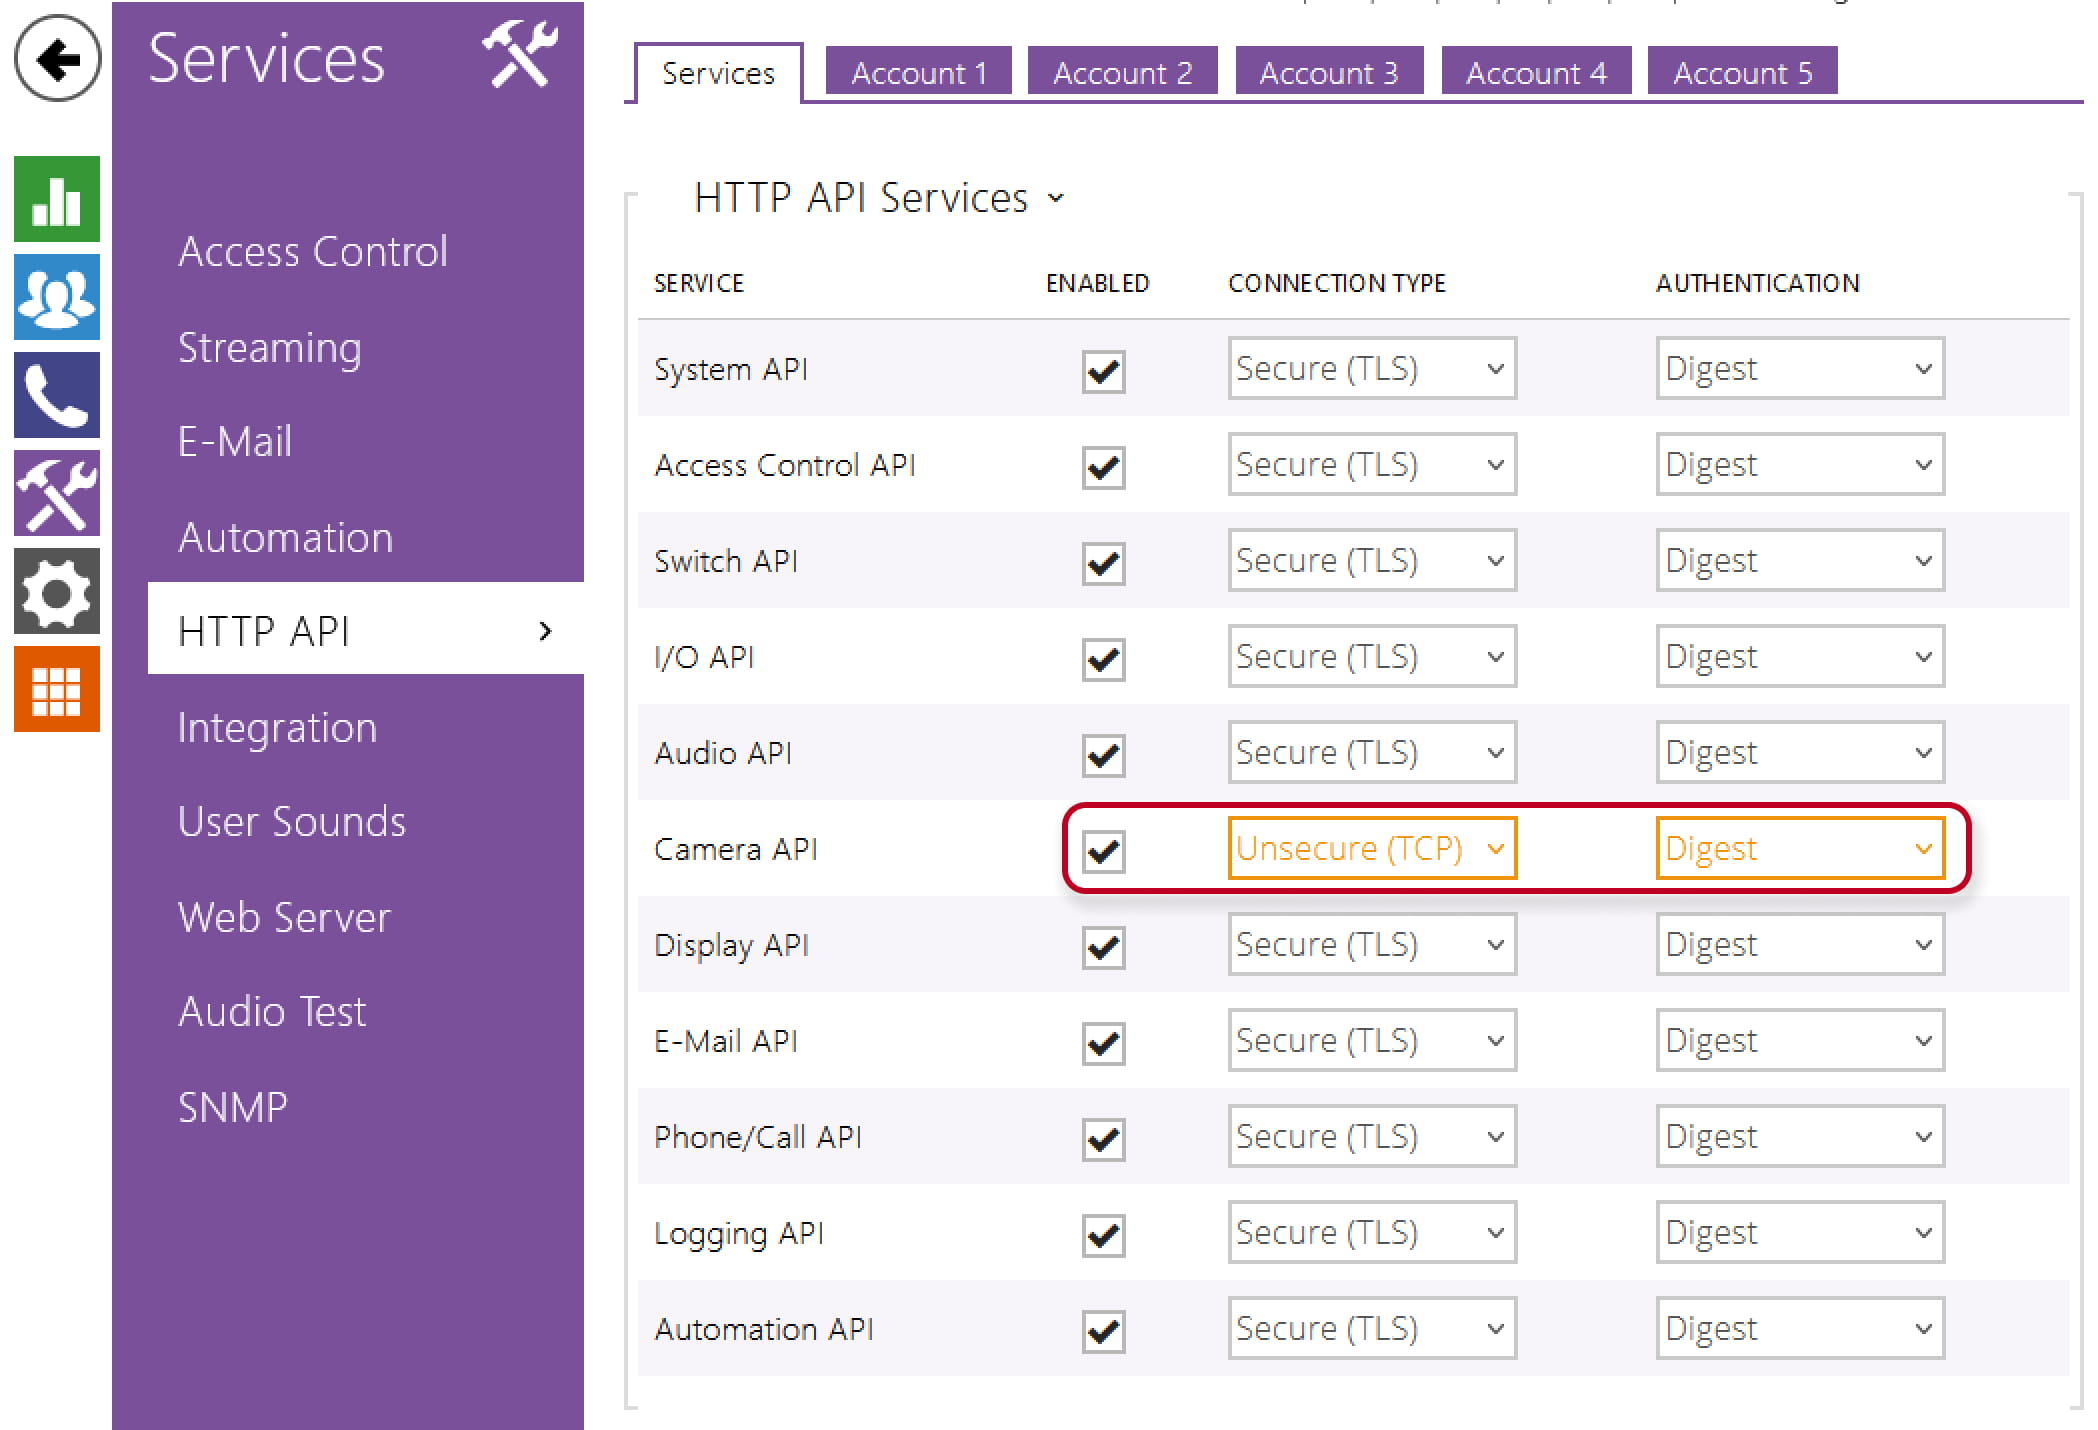Open the orange System grid icon

[x=57, y=689]
